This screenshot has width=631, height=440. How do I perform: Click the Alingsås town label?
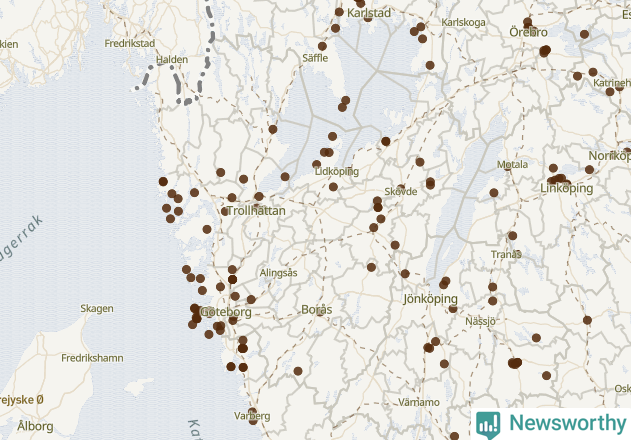click(278, 273)
